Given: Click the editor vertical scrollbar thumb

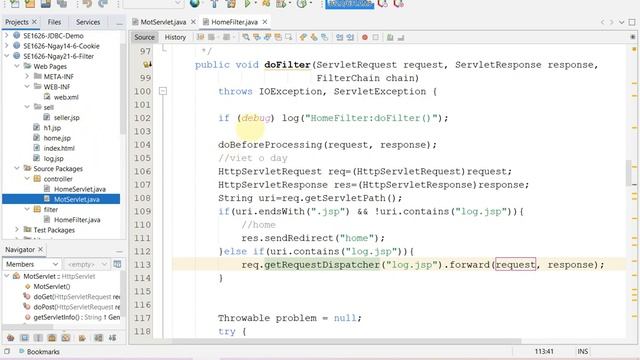Looking at the screenshot, I should [629, 173].
